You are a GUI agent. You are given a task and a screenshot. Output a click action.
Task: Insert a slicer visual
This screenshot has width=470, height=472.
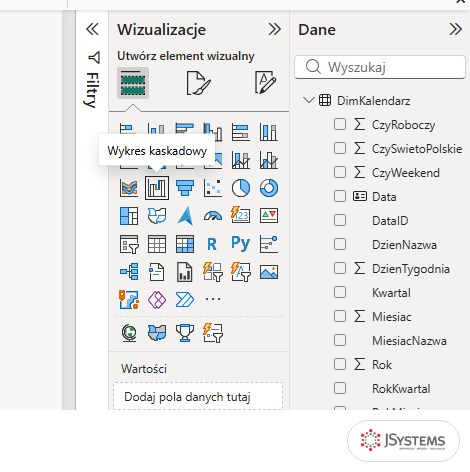tap(129, 244)
